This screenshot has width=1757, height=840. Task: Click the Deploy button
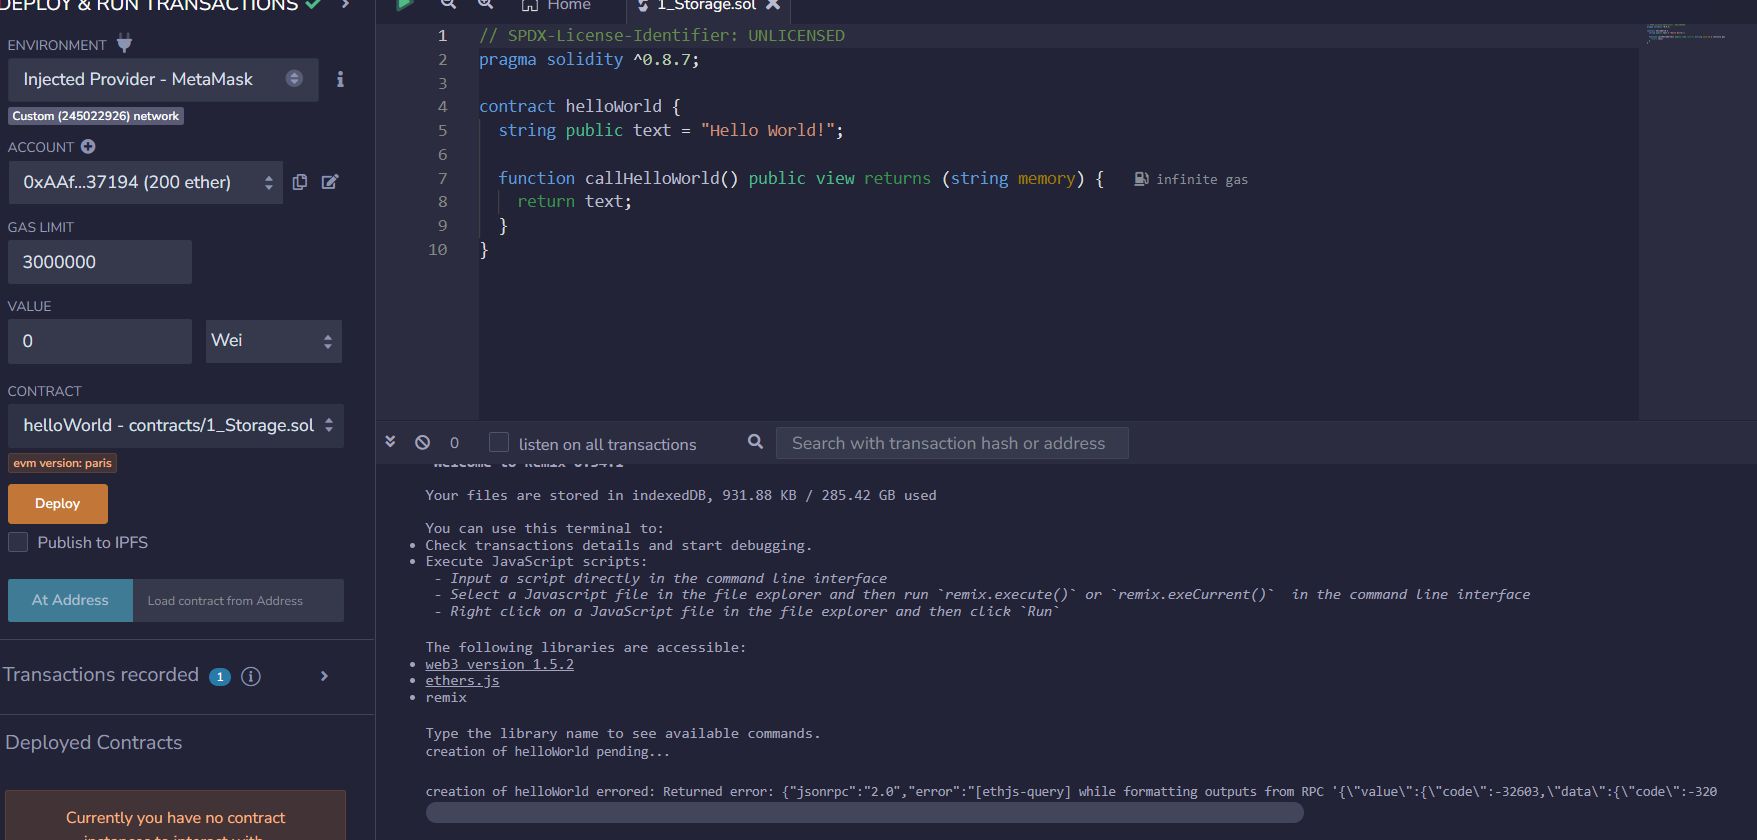tap(58, 504)
